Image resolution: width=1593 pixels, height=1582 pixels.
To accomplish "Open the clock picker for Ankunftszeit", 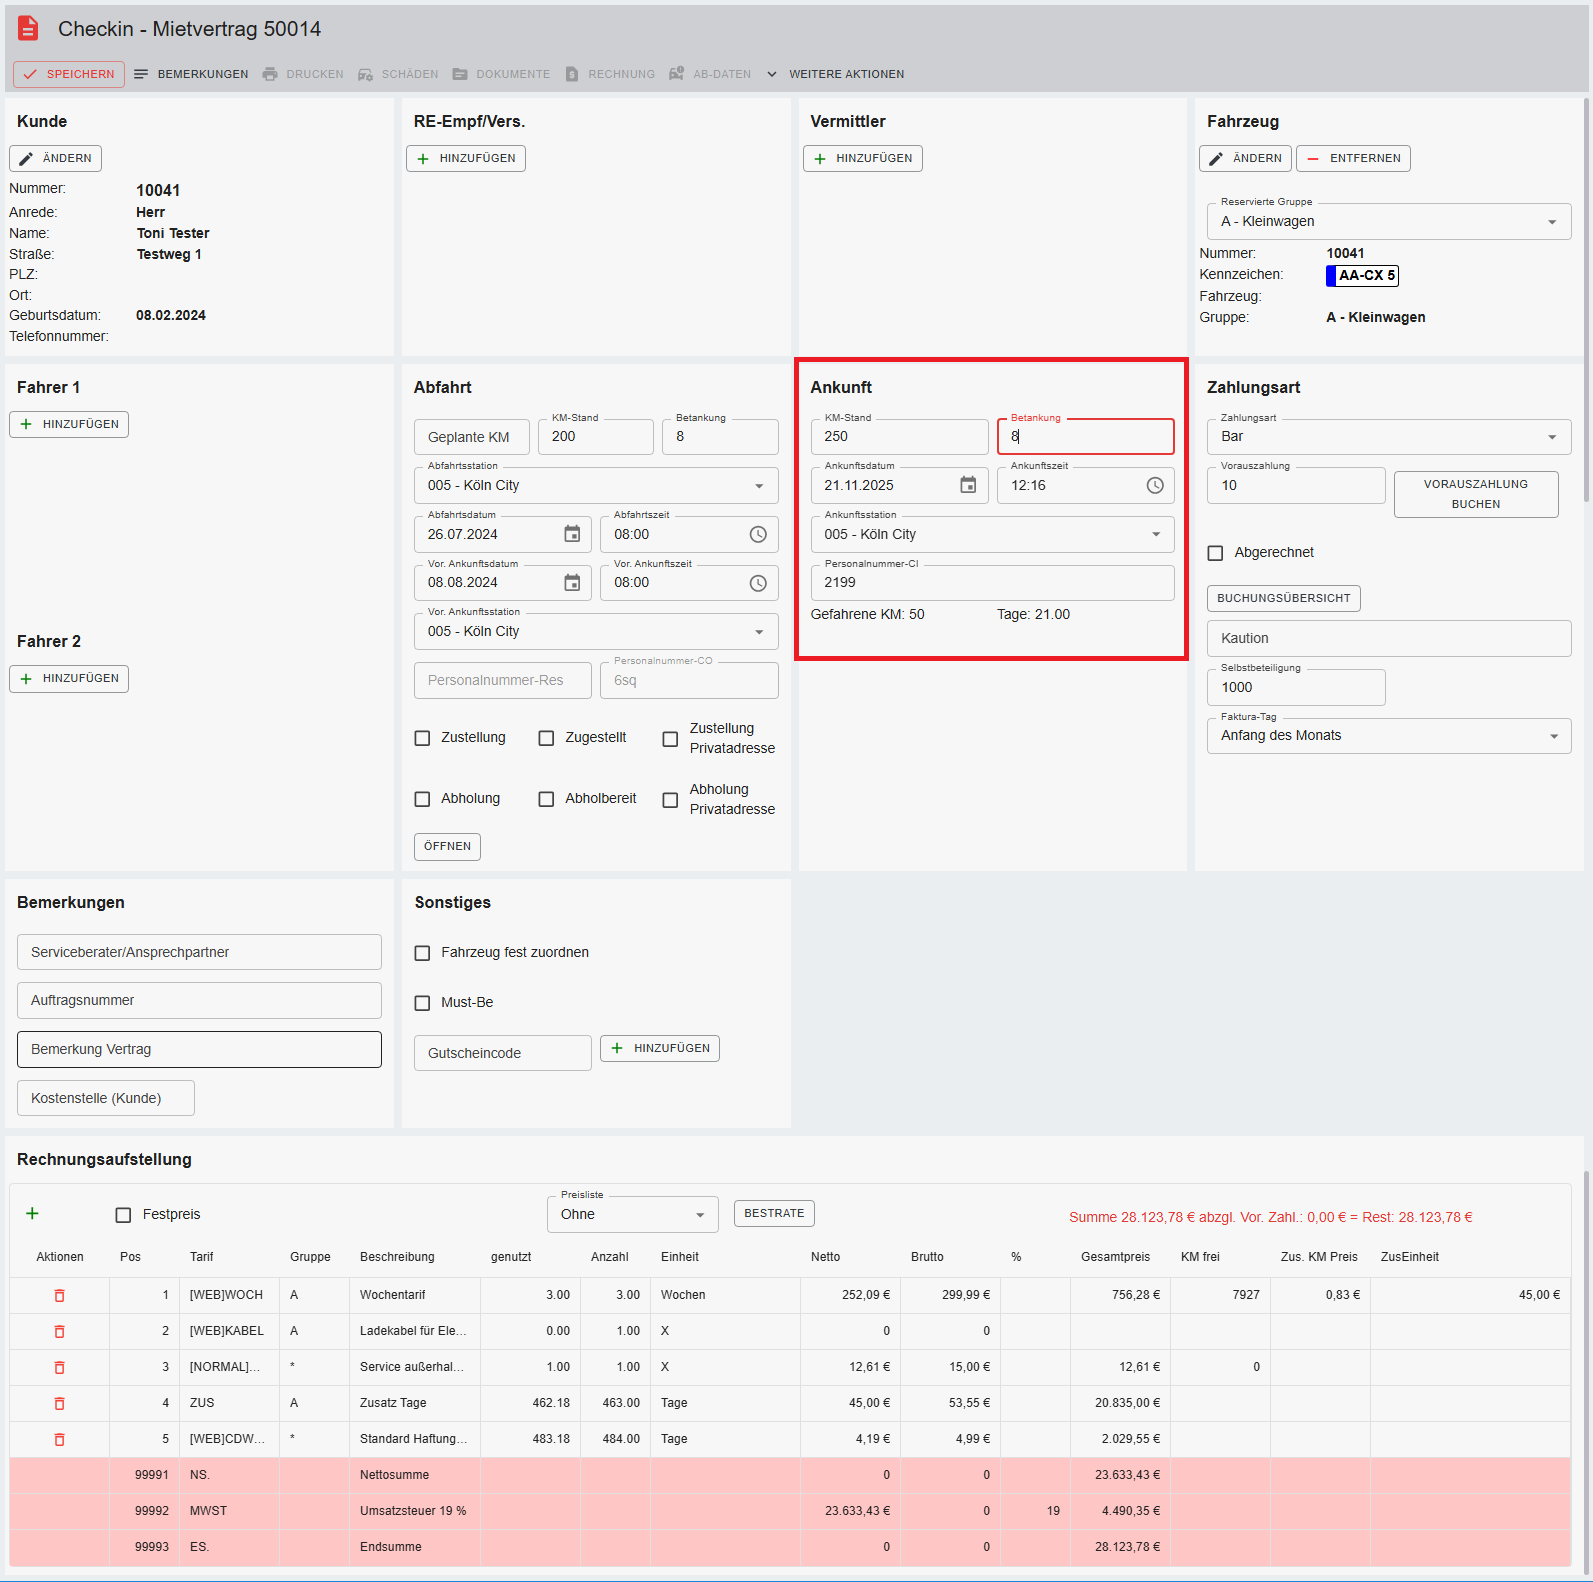I will coord(1154,485).
